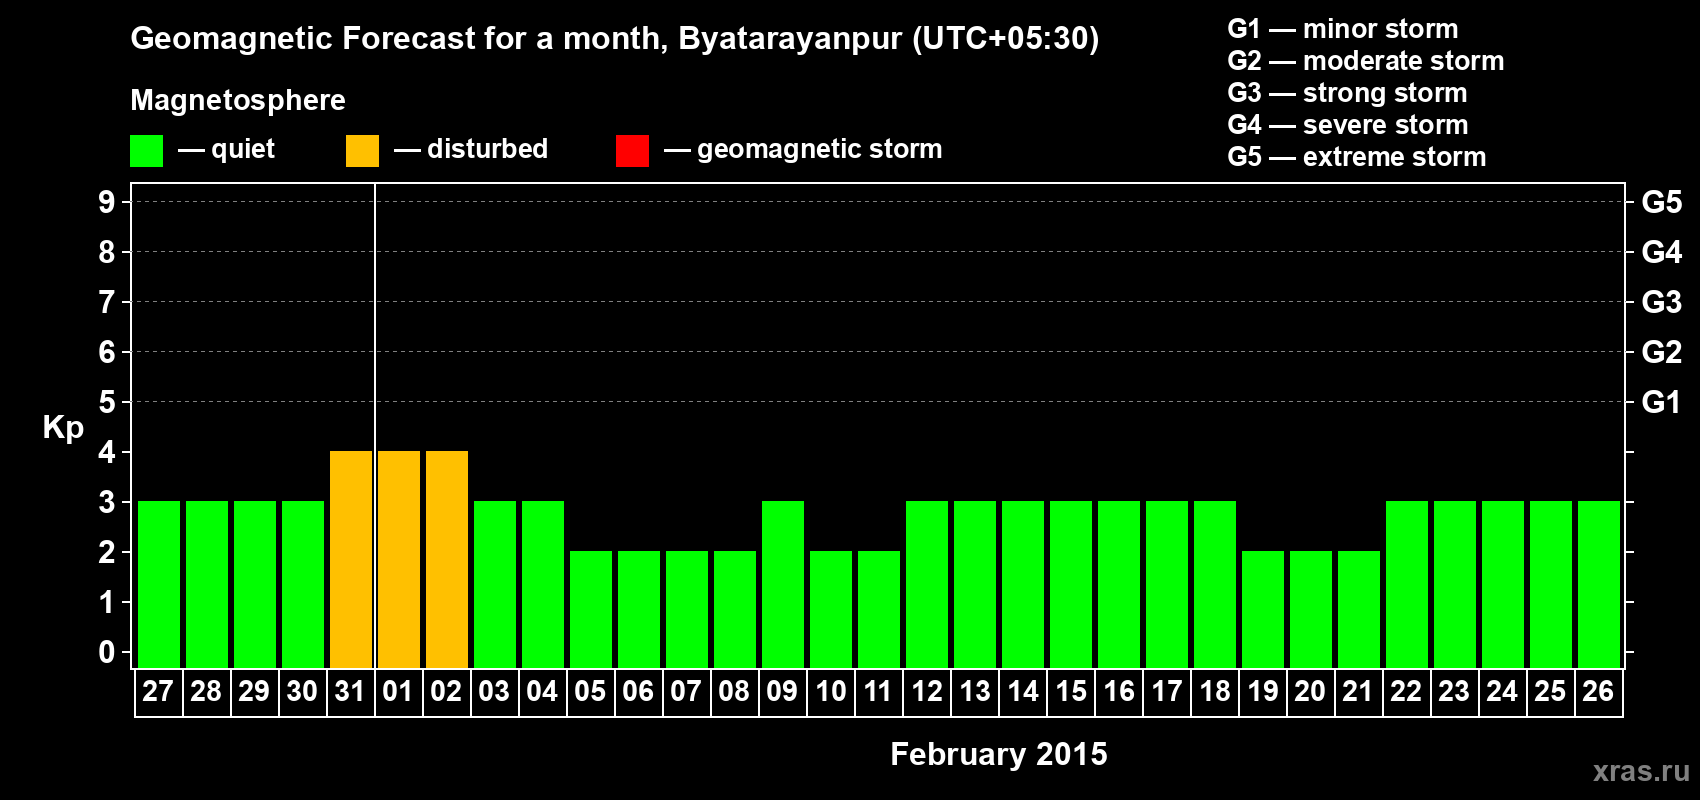Click the date label '03' on the x-axis
Viewport: 1700px width, 800px height.
494,692
